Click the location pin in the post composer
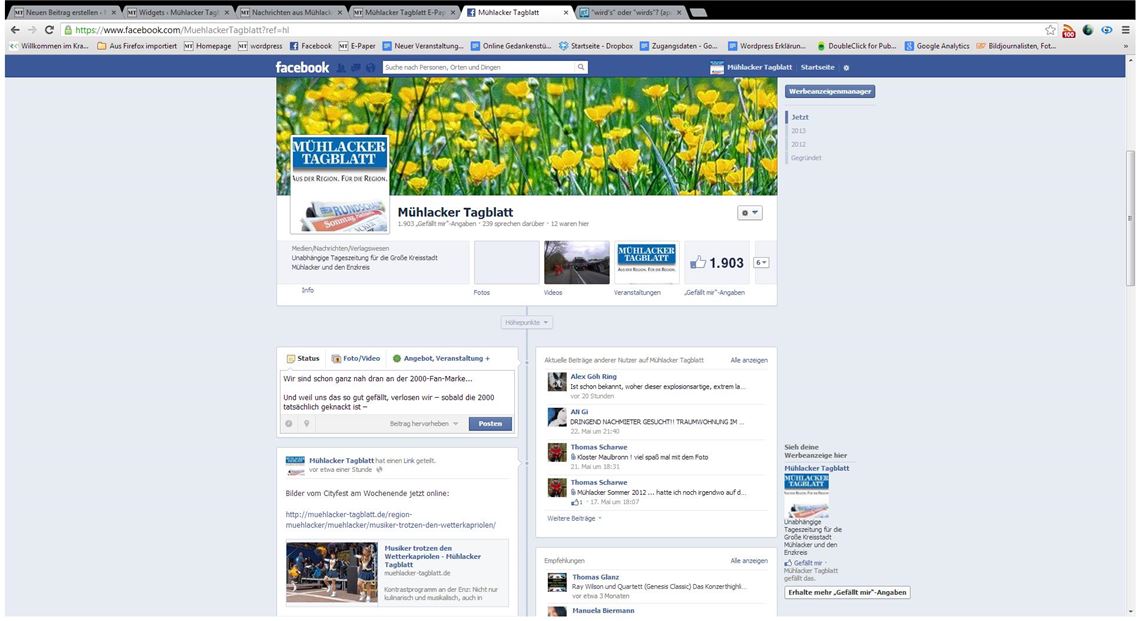The height and width of the screenshot is (621, 1140). point(307,423)
